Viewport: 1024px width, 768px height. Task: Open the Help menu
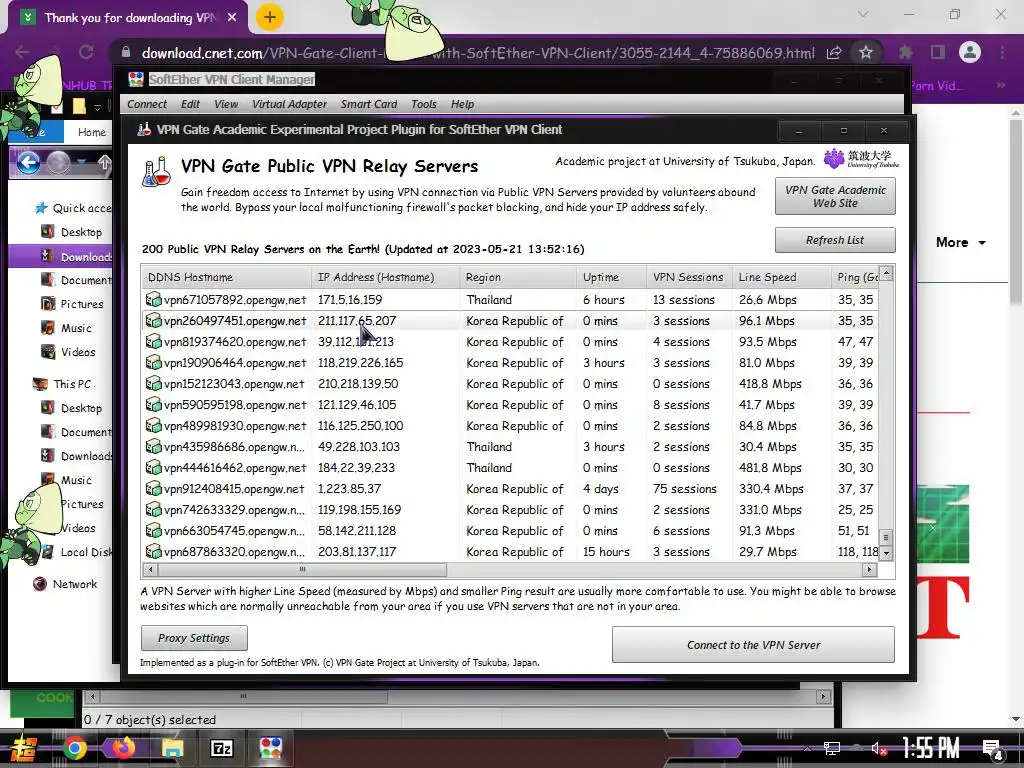tap(462, 104)
